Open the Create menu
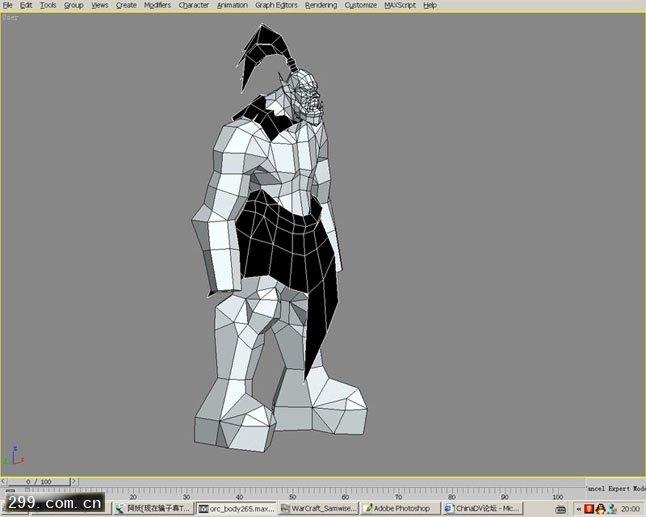Image resolution: width=646 pixels, height=517 pixels. (x=126, y=5)
